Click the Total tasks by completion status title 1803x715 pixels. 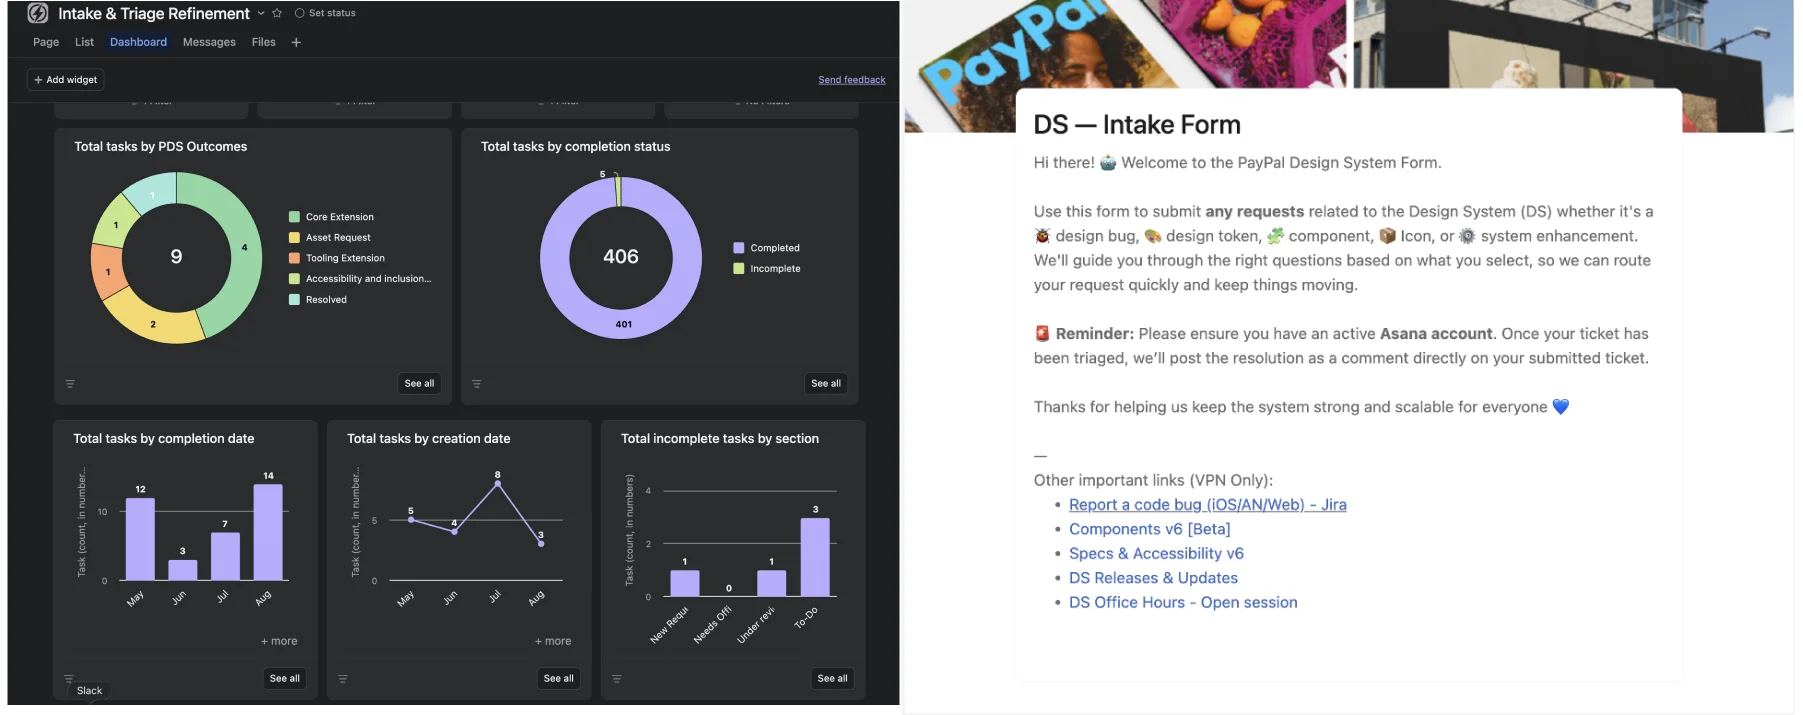(x=576, y=147)
